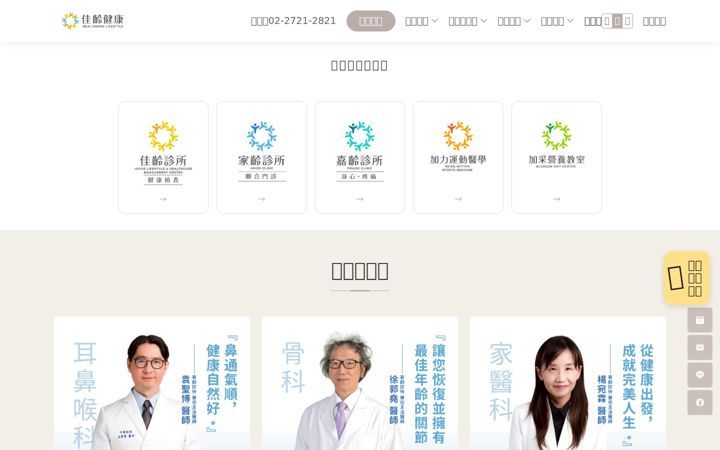Follow the arrow in the 加力運動醫學 card
This screenshot has width=720, height=450.
(458, 199)
